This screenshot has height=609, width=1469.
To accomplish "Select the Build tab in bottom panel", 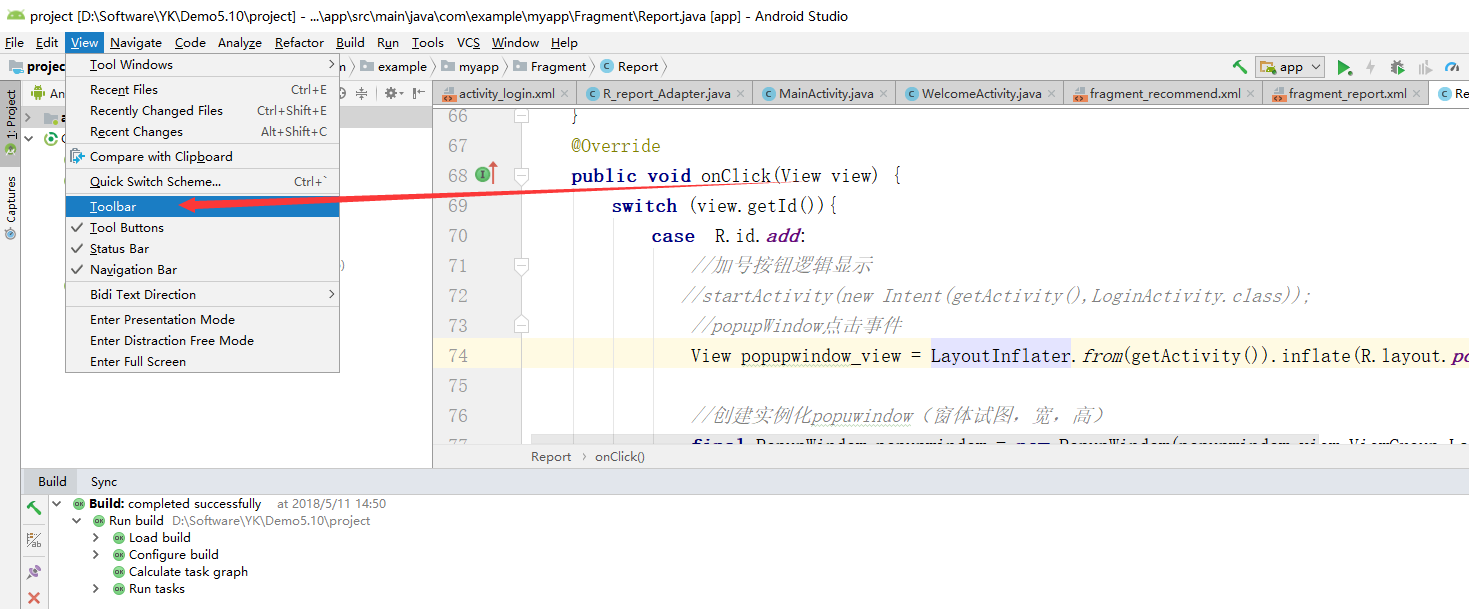I will (x=52, y=481).
